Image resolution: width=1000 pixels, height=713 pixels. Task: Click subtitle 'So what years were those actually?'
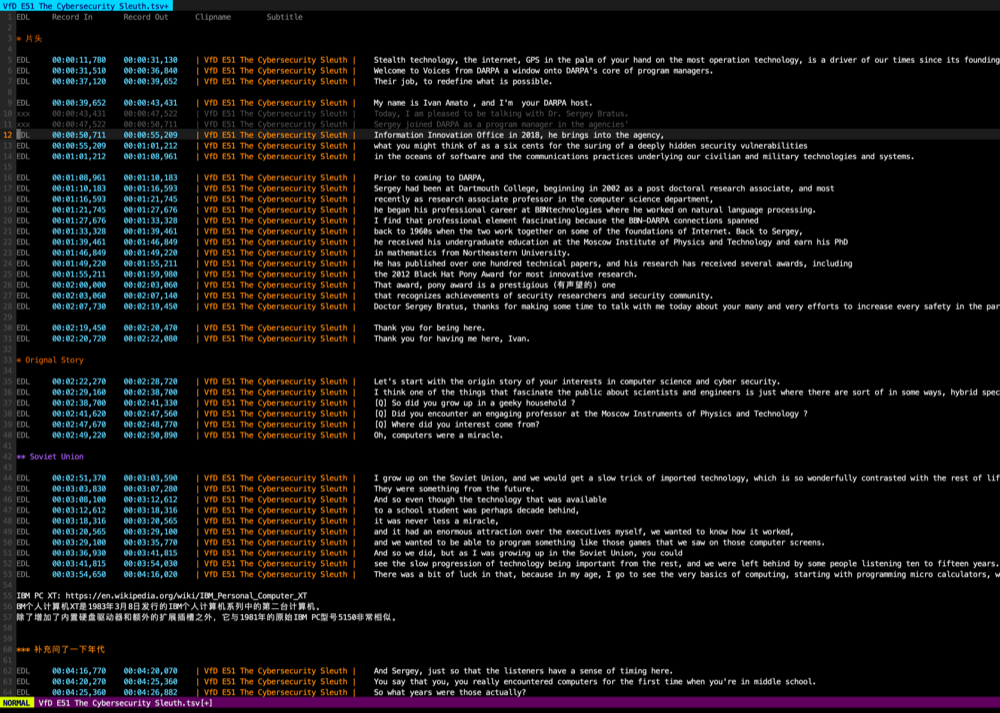(x=450, y=693)
